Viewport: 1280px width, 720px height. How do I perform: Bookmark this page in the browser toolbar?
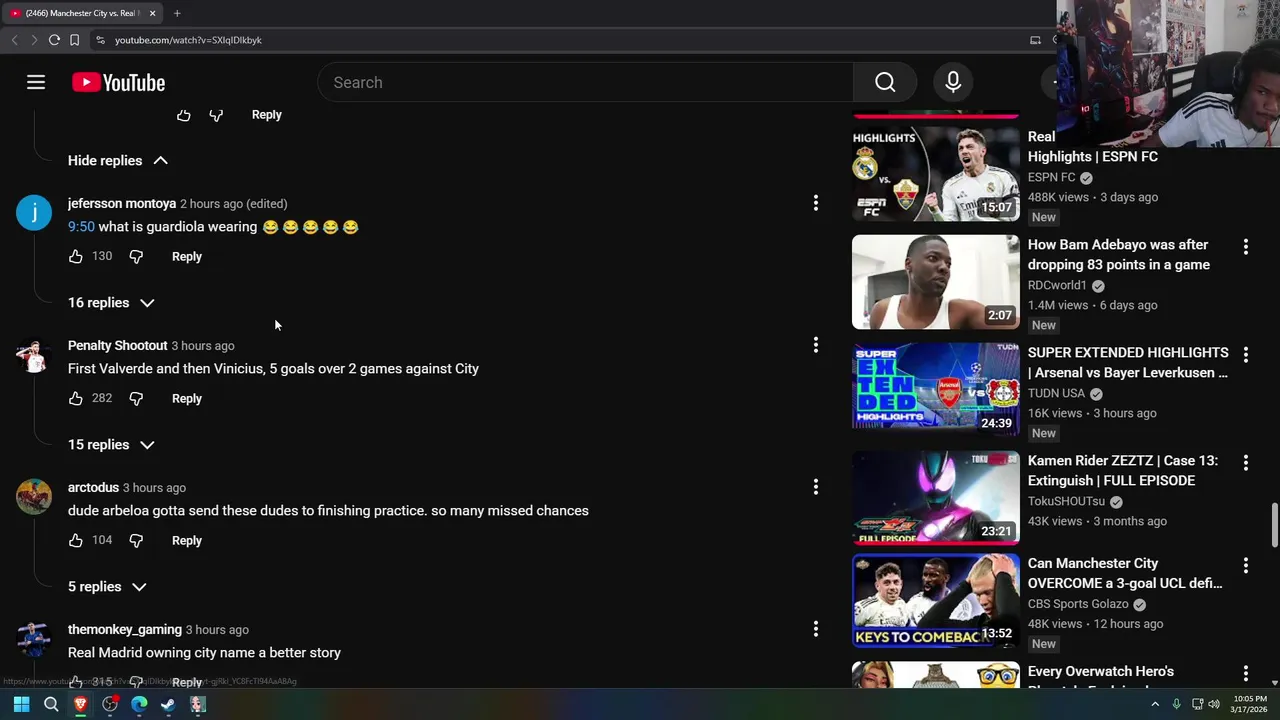(75, 40)
